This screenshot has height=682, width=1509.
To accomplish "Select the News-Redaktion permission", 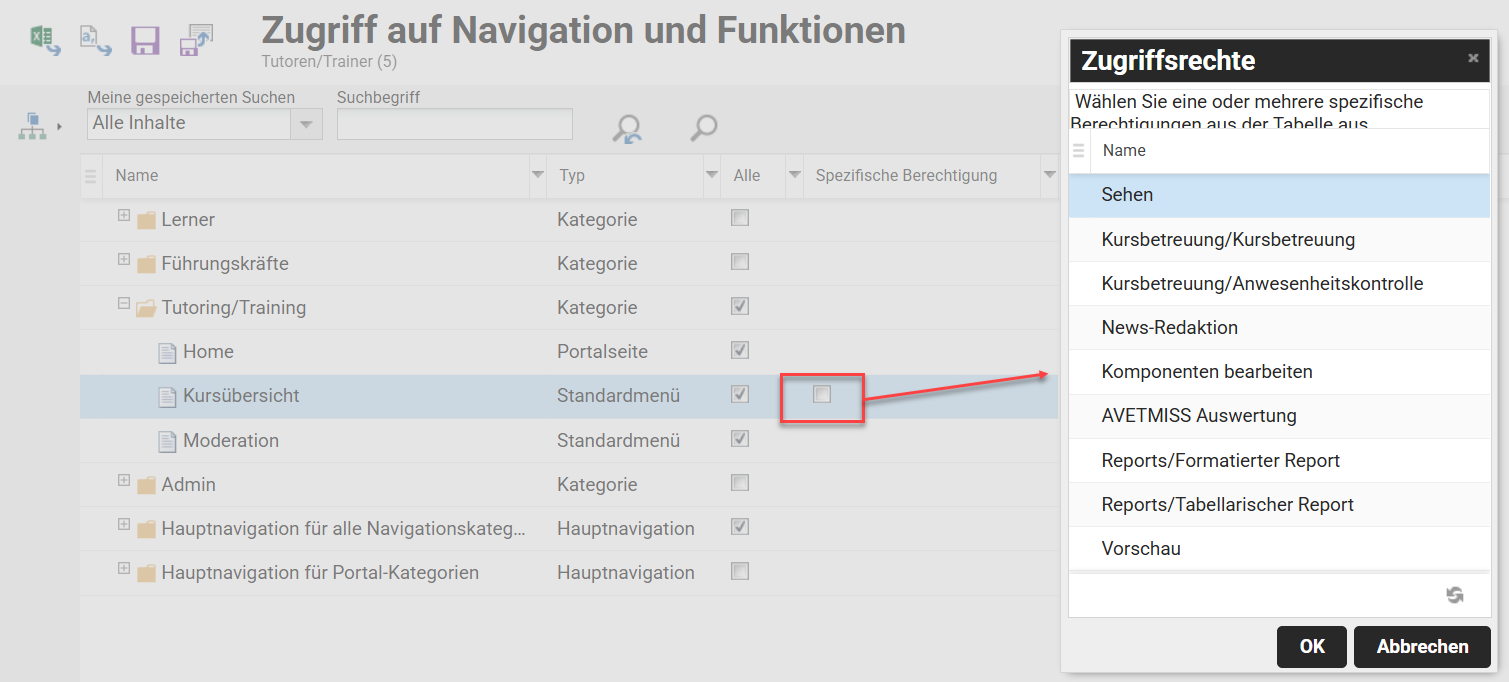I will 1279,328.
